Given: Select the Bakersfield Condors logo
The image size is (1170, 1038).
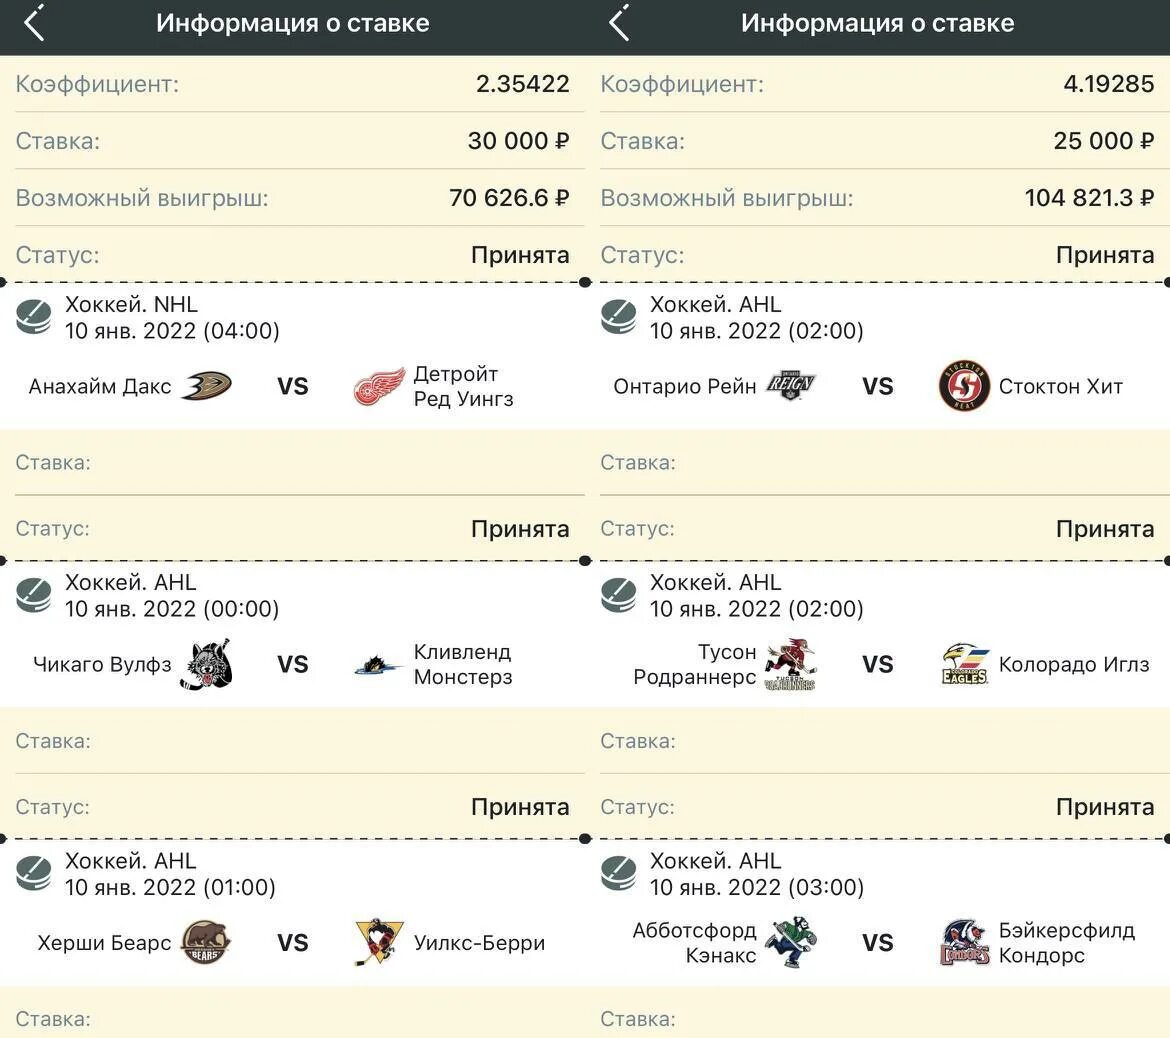Looking at the screenshot, I should (964, 942).
